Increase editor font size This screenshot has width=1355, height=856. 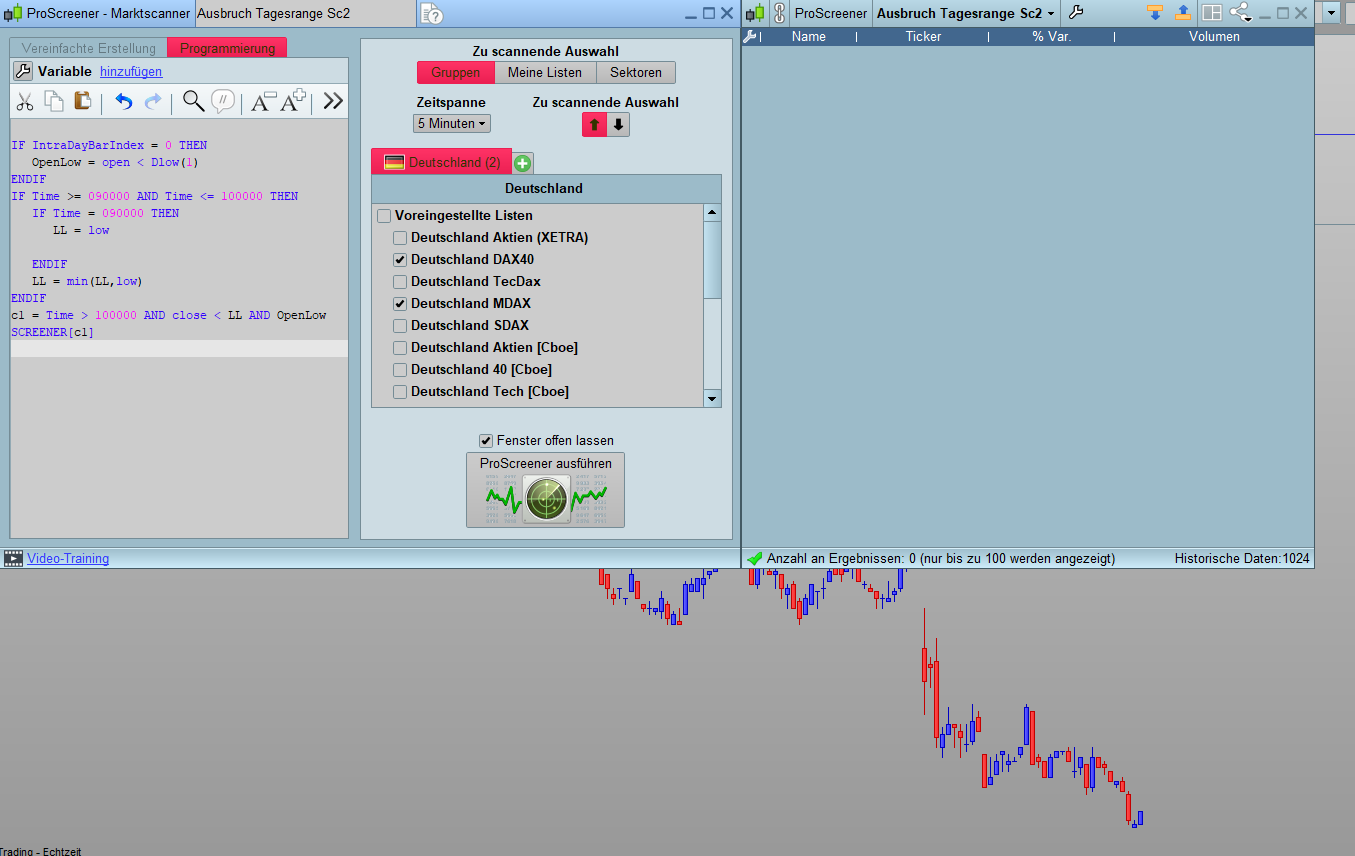point(294,101)
